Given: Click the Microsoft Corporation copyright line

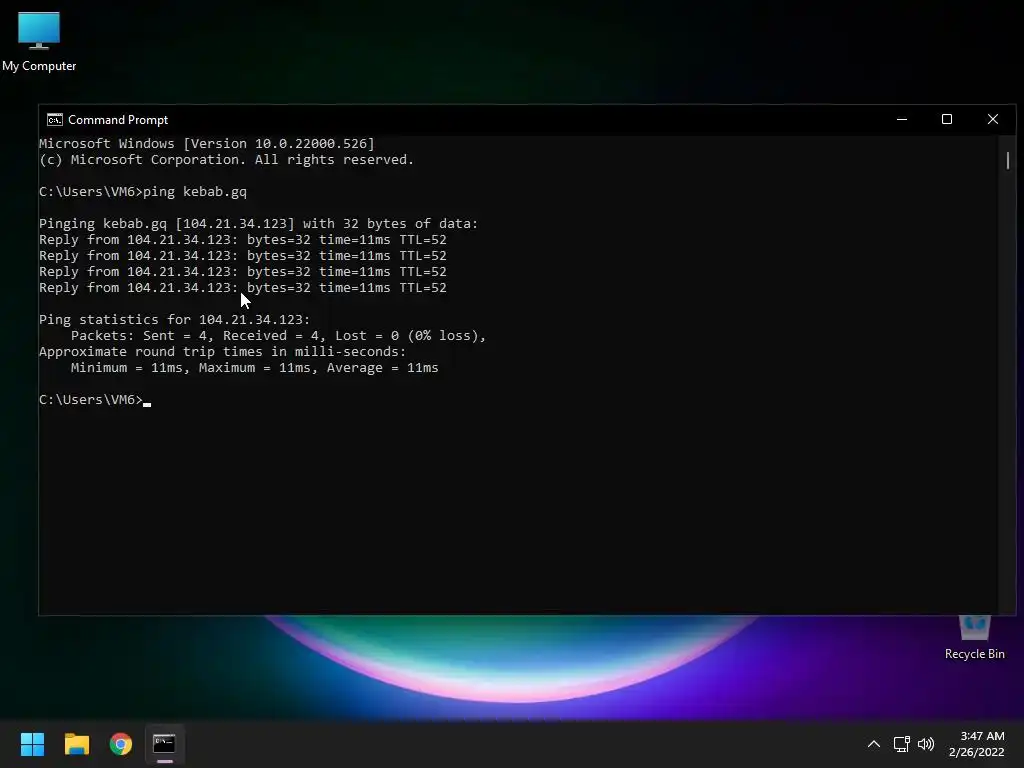Looking at the screenshot, I should point(227,160).
